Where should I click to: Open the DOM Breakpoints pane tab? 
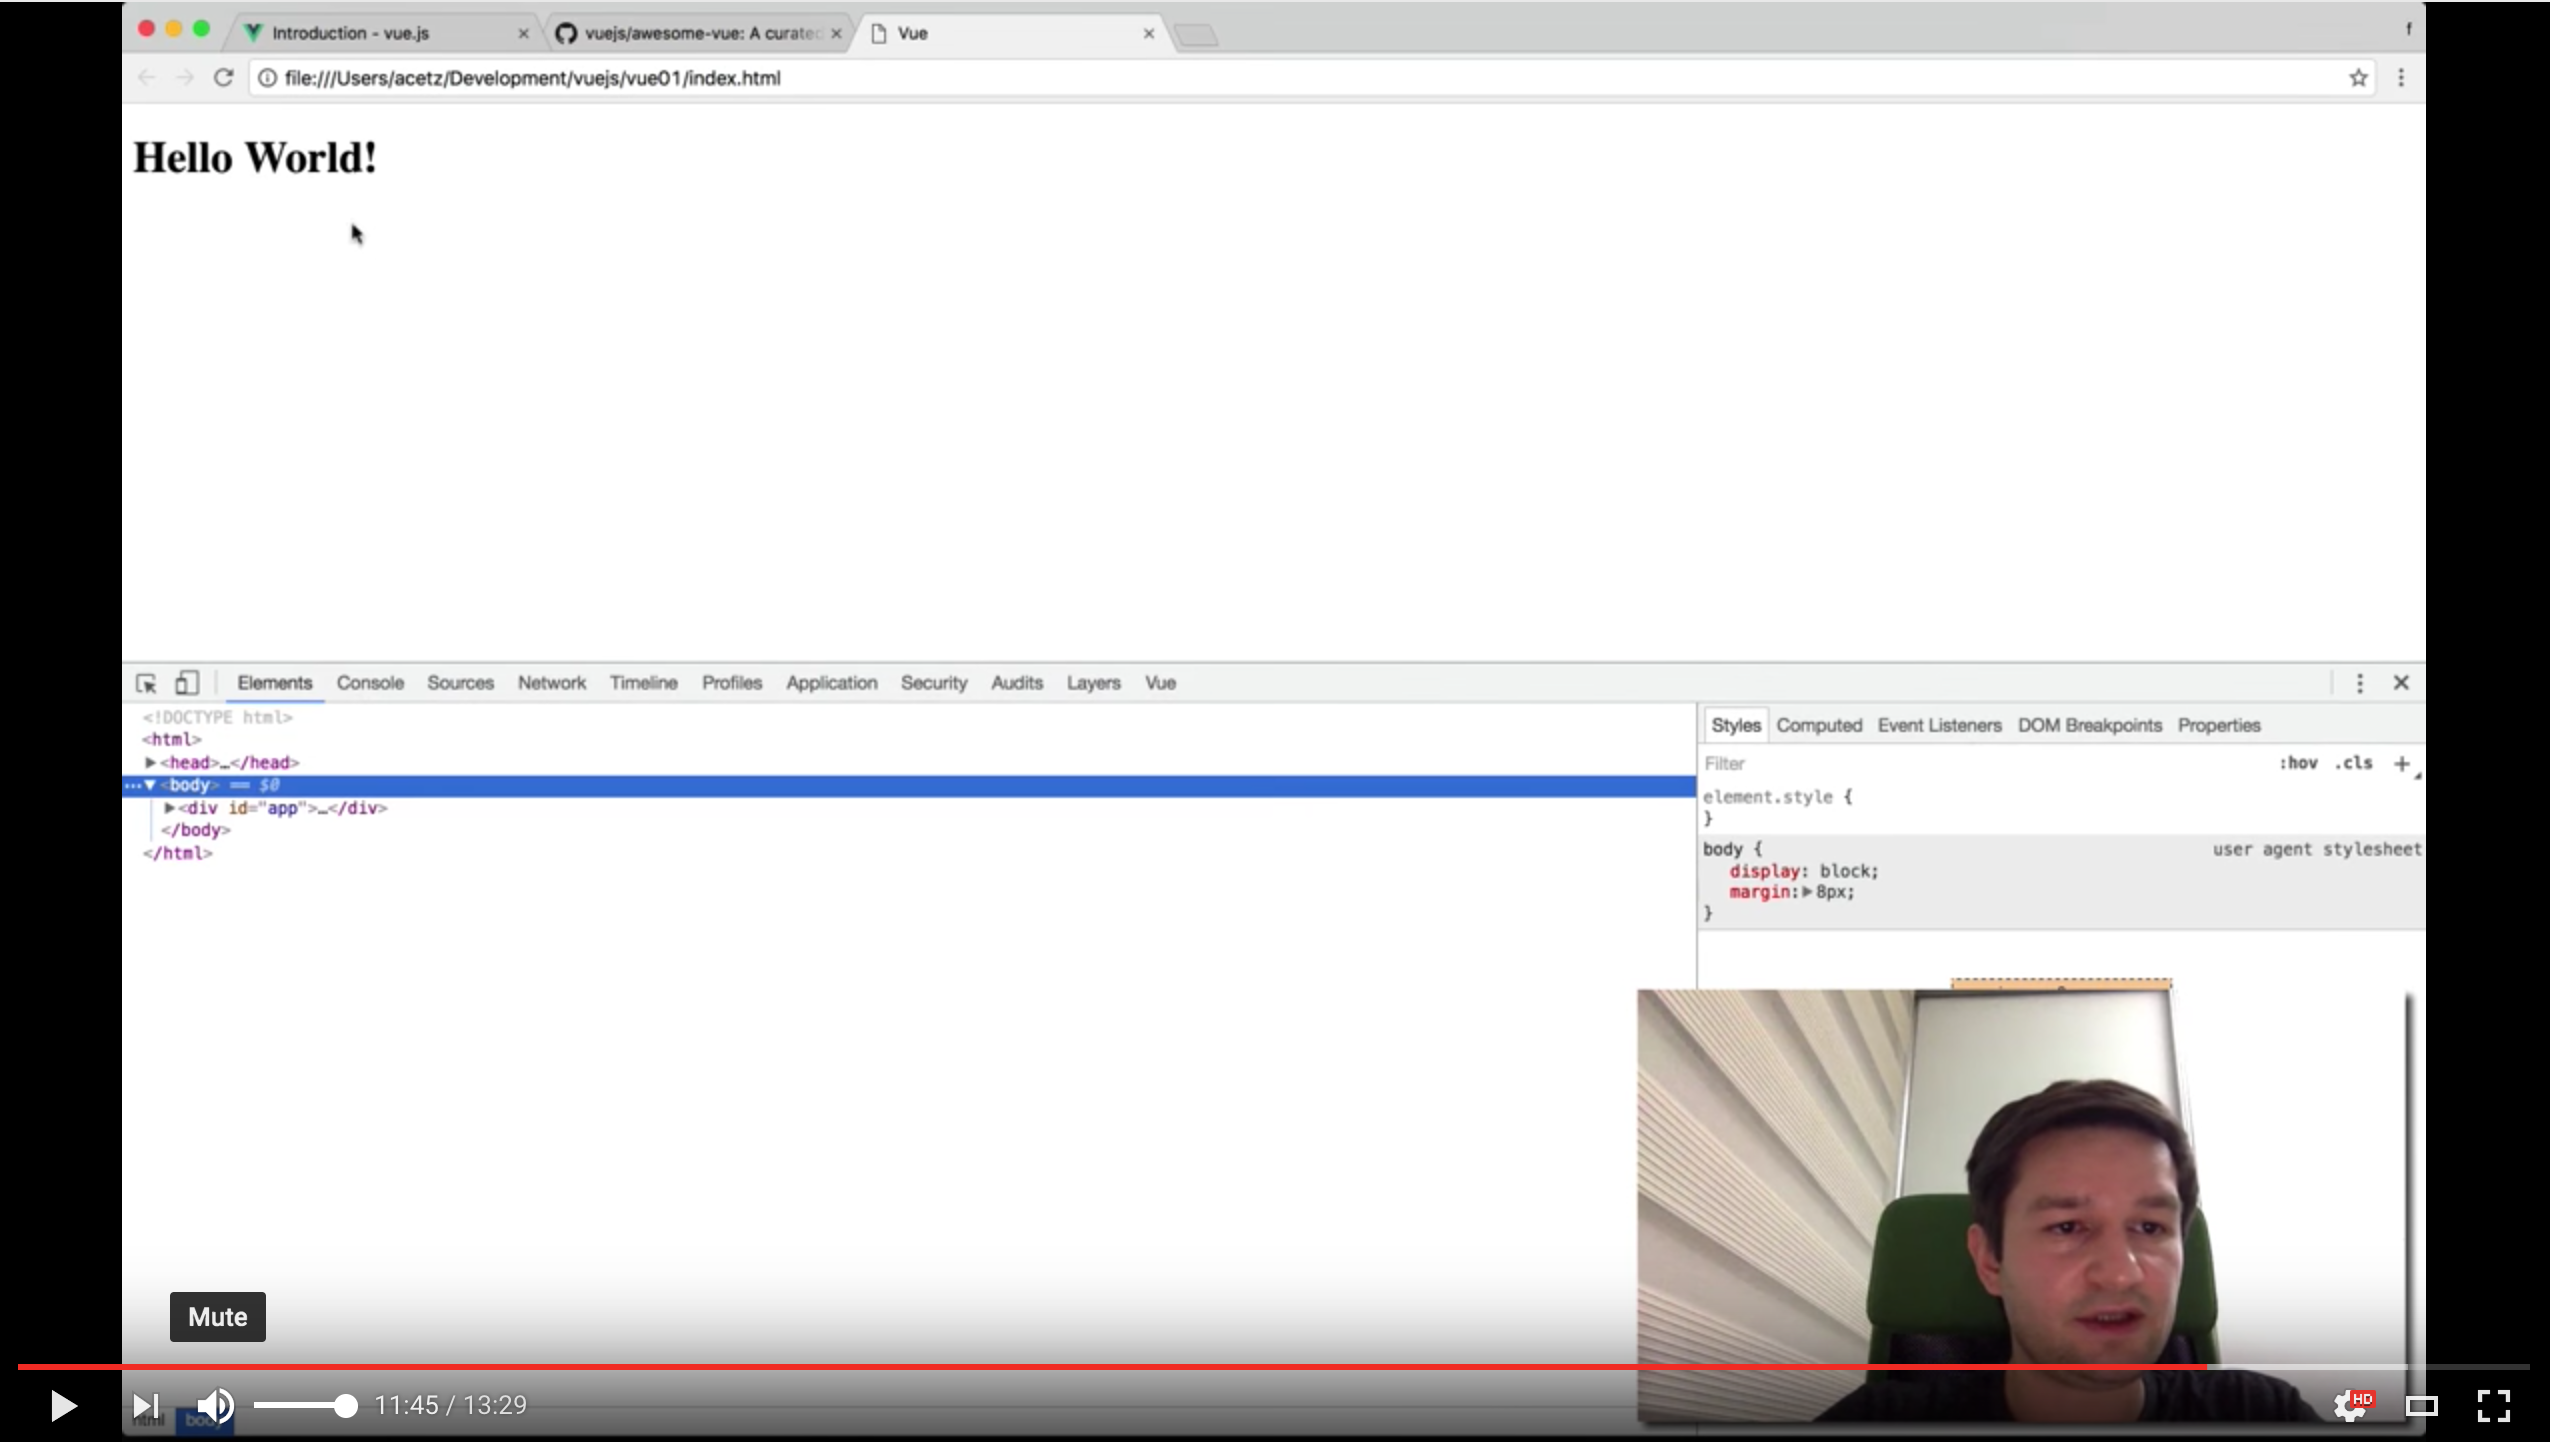click(2089, 726)
